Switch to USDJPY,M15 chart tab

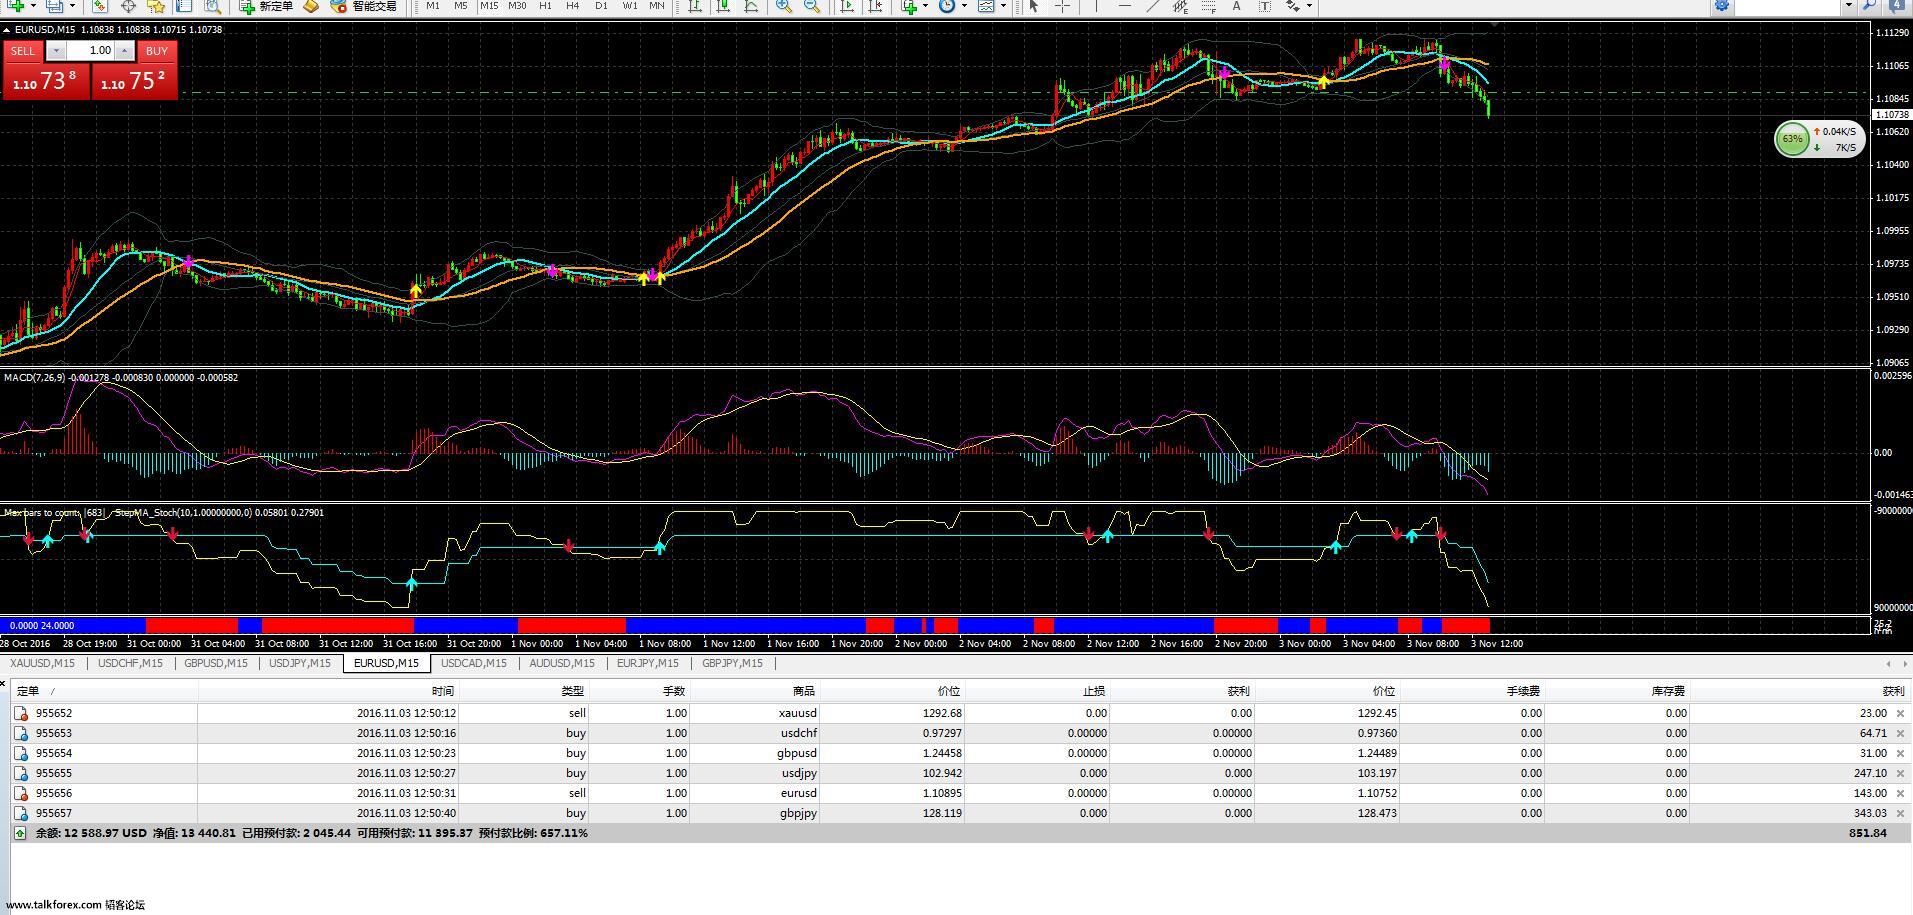[x=300, y=663]
